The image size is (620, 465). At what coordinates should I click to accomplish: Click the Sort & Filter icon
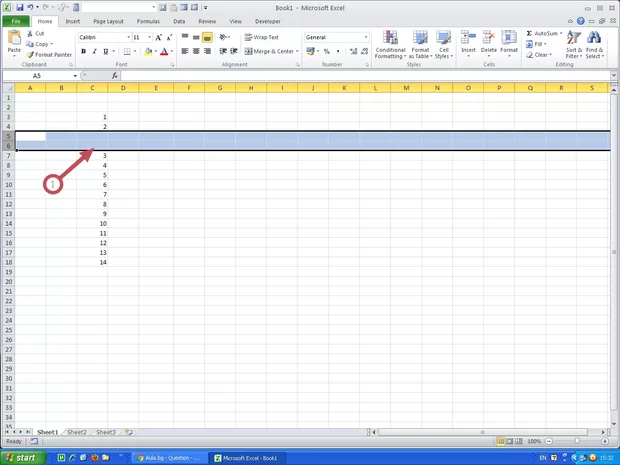[573, 38]
